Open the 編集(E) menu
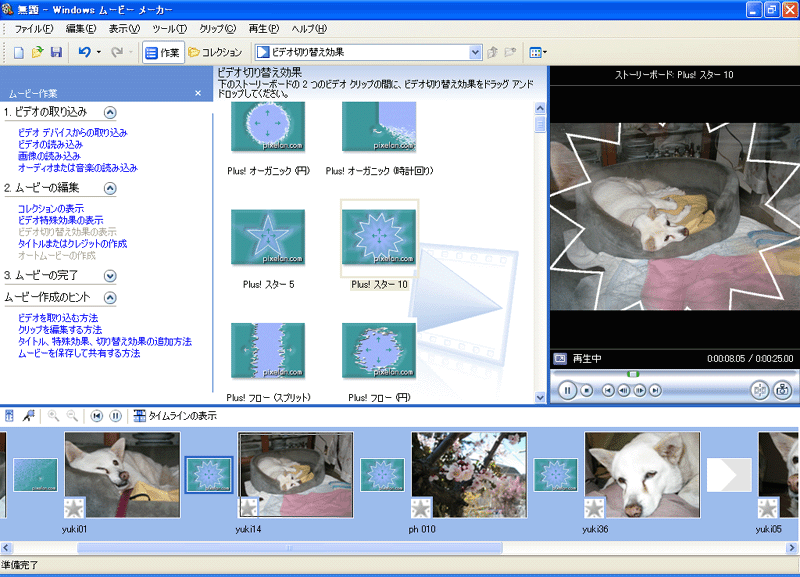The height and width of the screenshot is (577, 800). tap(81, 29)
